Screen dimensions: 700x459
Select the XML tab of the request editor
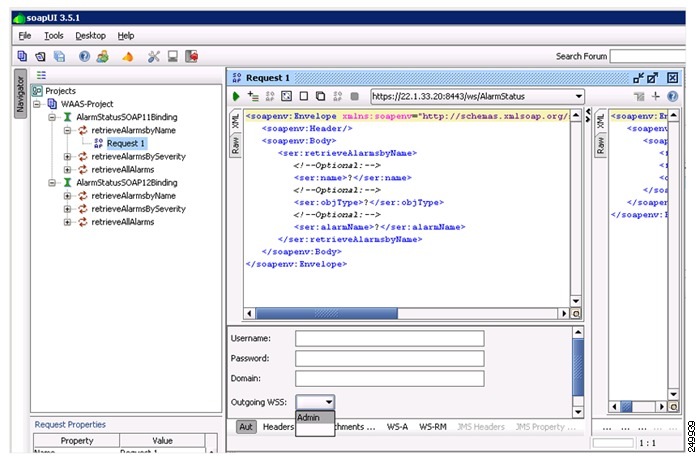coord(236,121)
